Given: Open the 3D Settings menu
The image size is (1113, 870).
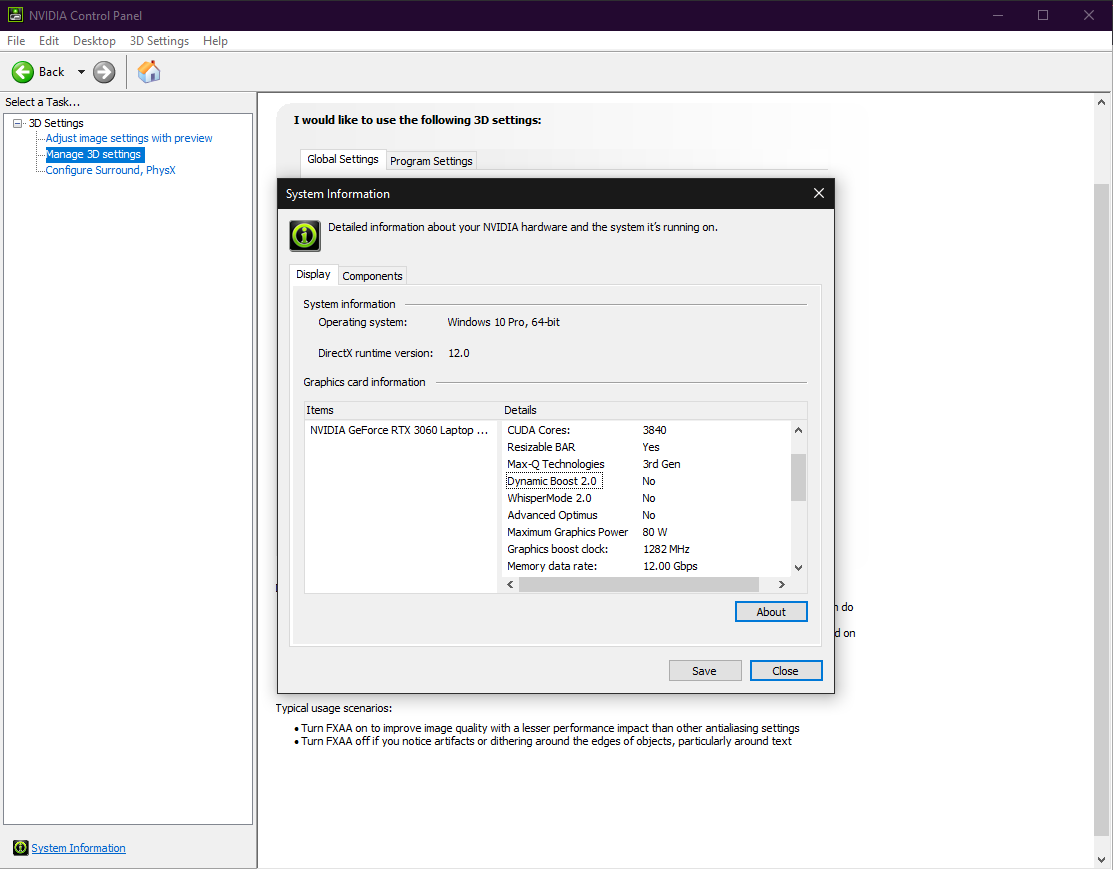Looking at the screenshot, I should [x=159, y=41].
